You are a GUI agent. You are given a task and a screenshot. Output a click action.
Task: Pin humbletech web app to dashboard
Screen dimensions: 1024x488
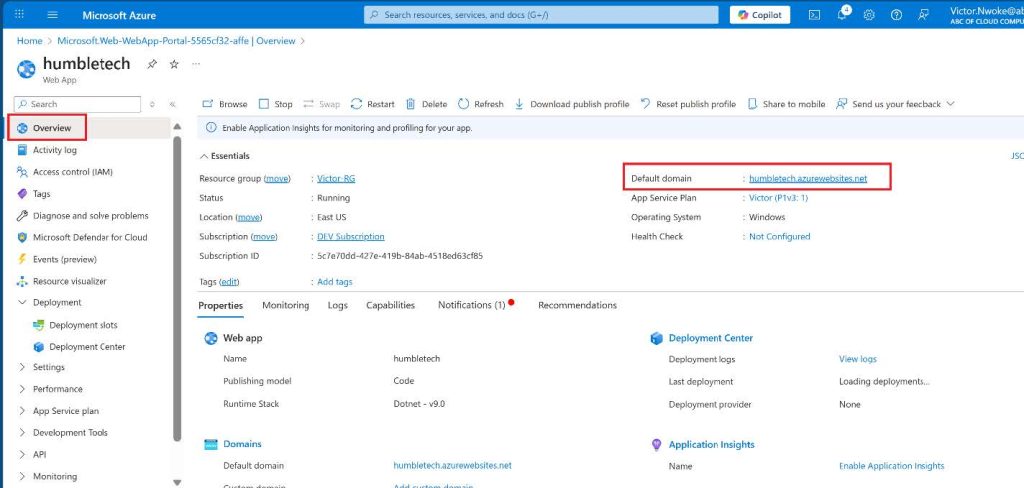152,64
